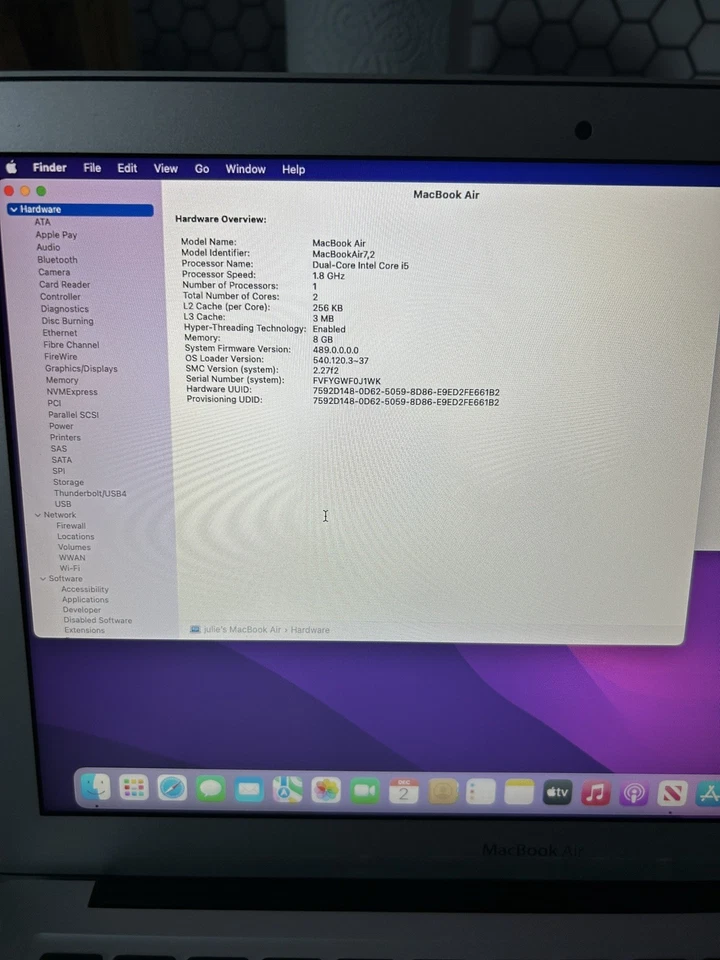Open News from the Dock
Image resolution: width=720 pixels, height=960 pixels.
(x=672, y=795)
